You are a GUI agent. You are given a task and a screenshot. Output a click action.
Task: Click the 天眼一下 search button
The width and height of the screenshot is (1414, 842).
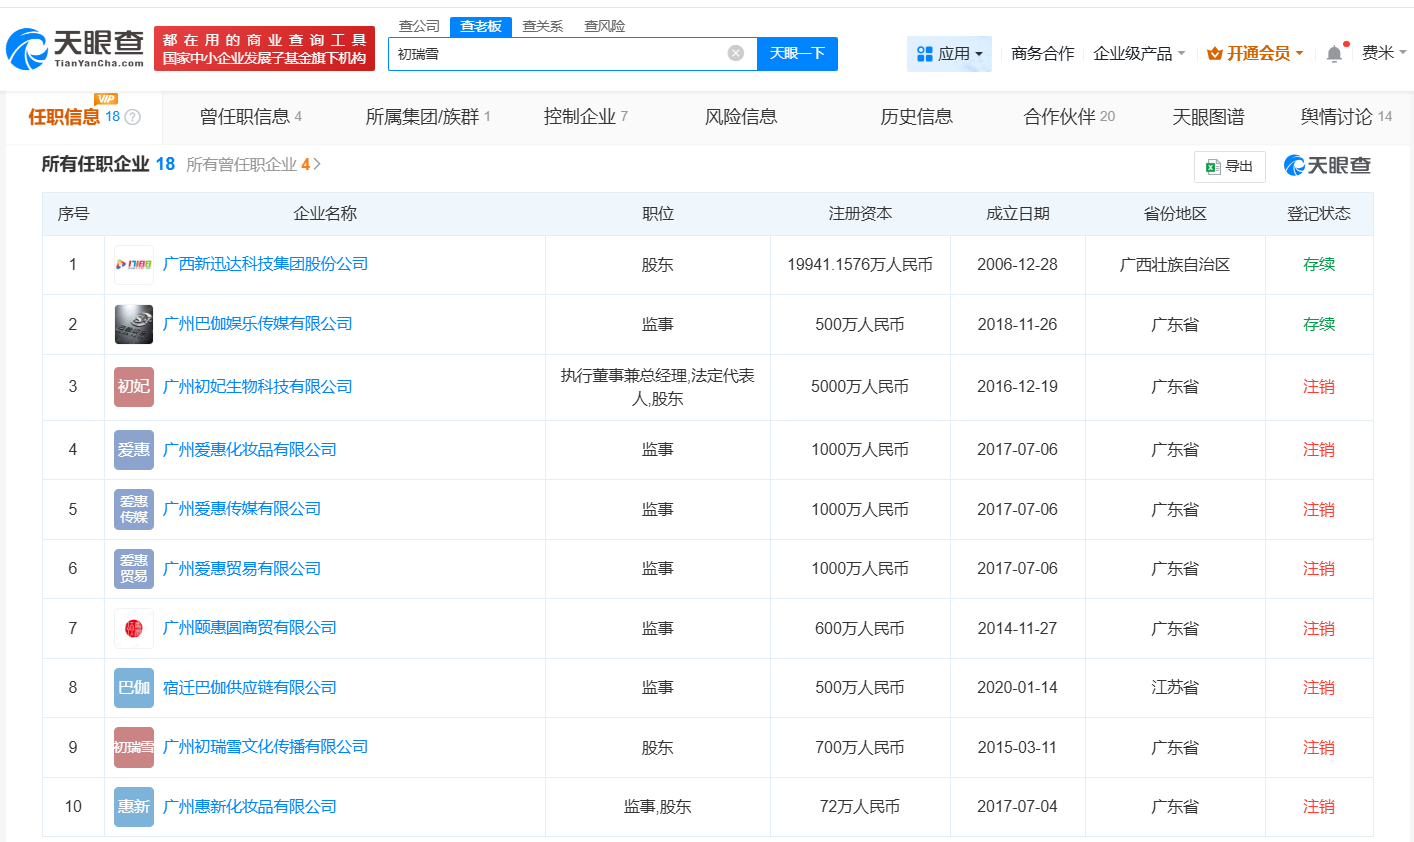tap(797, 54)
